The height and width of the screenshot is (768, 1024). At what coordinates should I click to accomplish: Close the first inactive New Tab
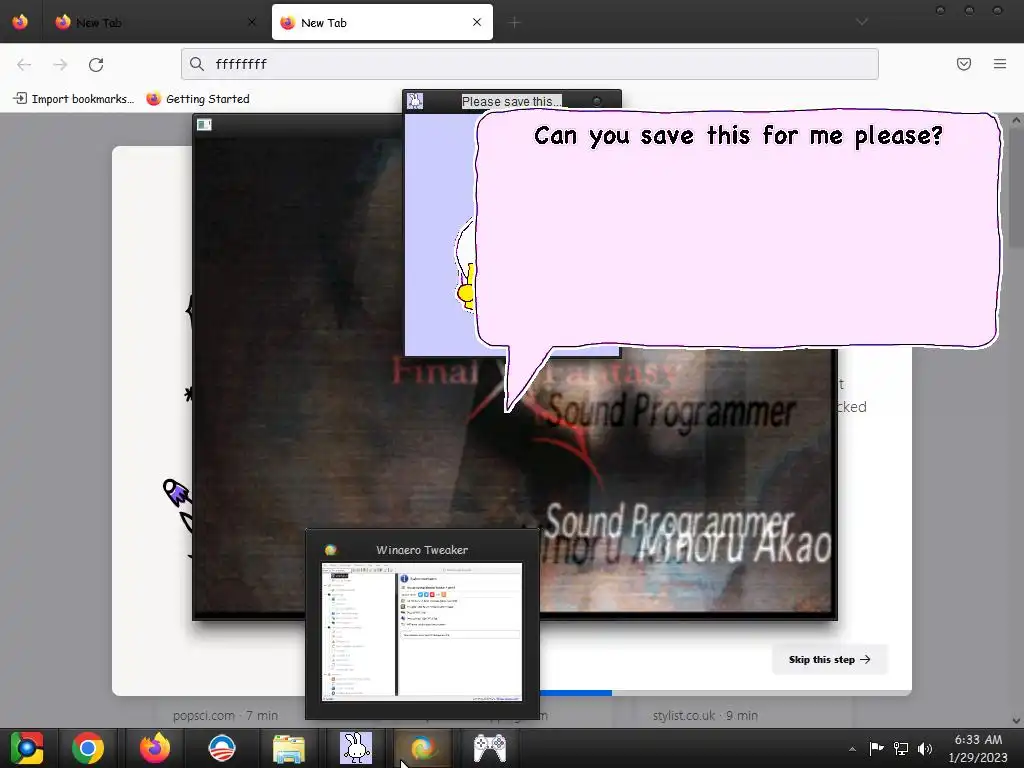click(252, 22)
